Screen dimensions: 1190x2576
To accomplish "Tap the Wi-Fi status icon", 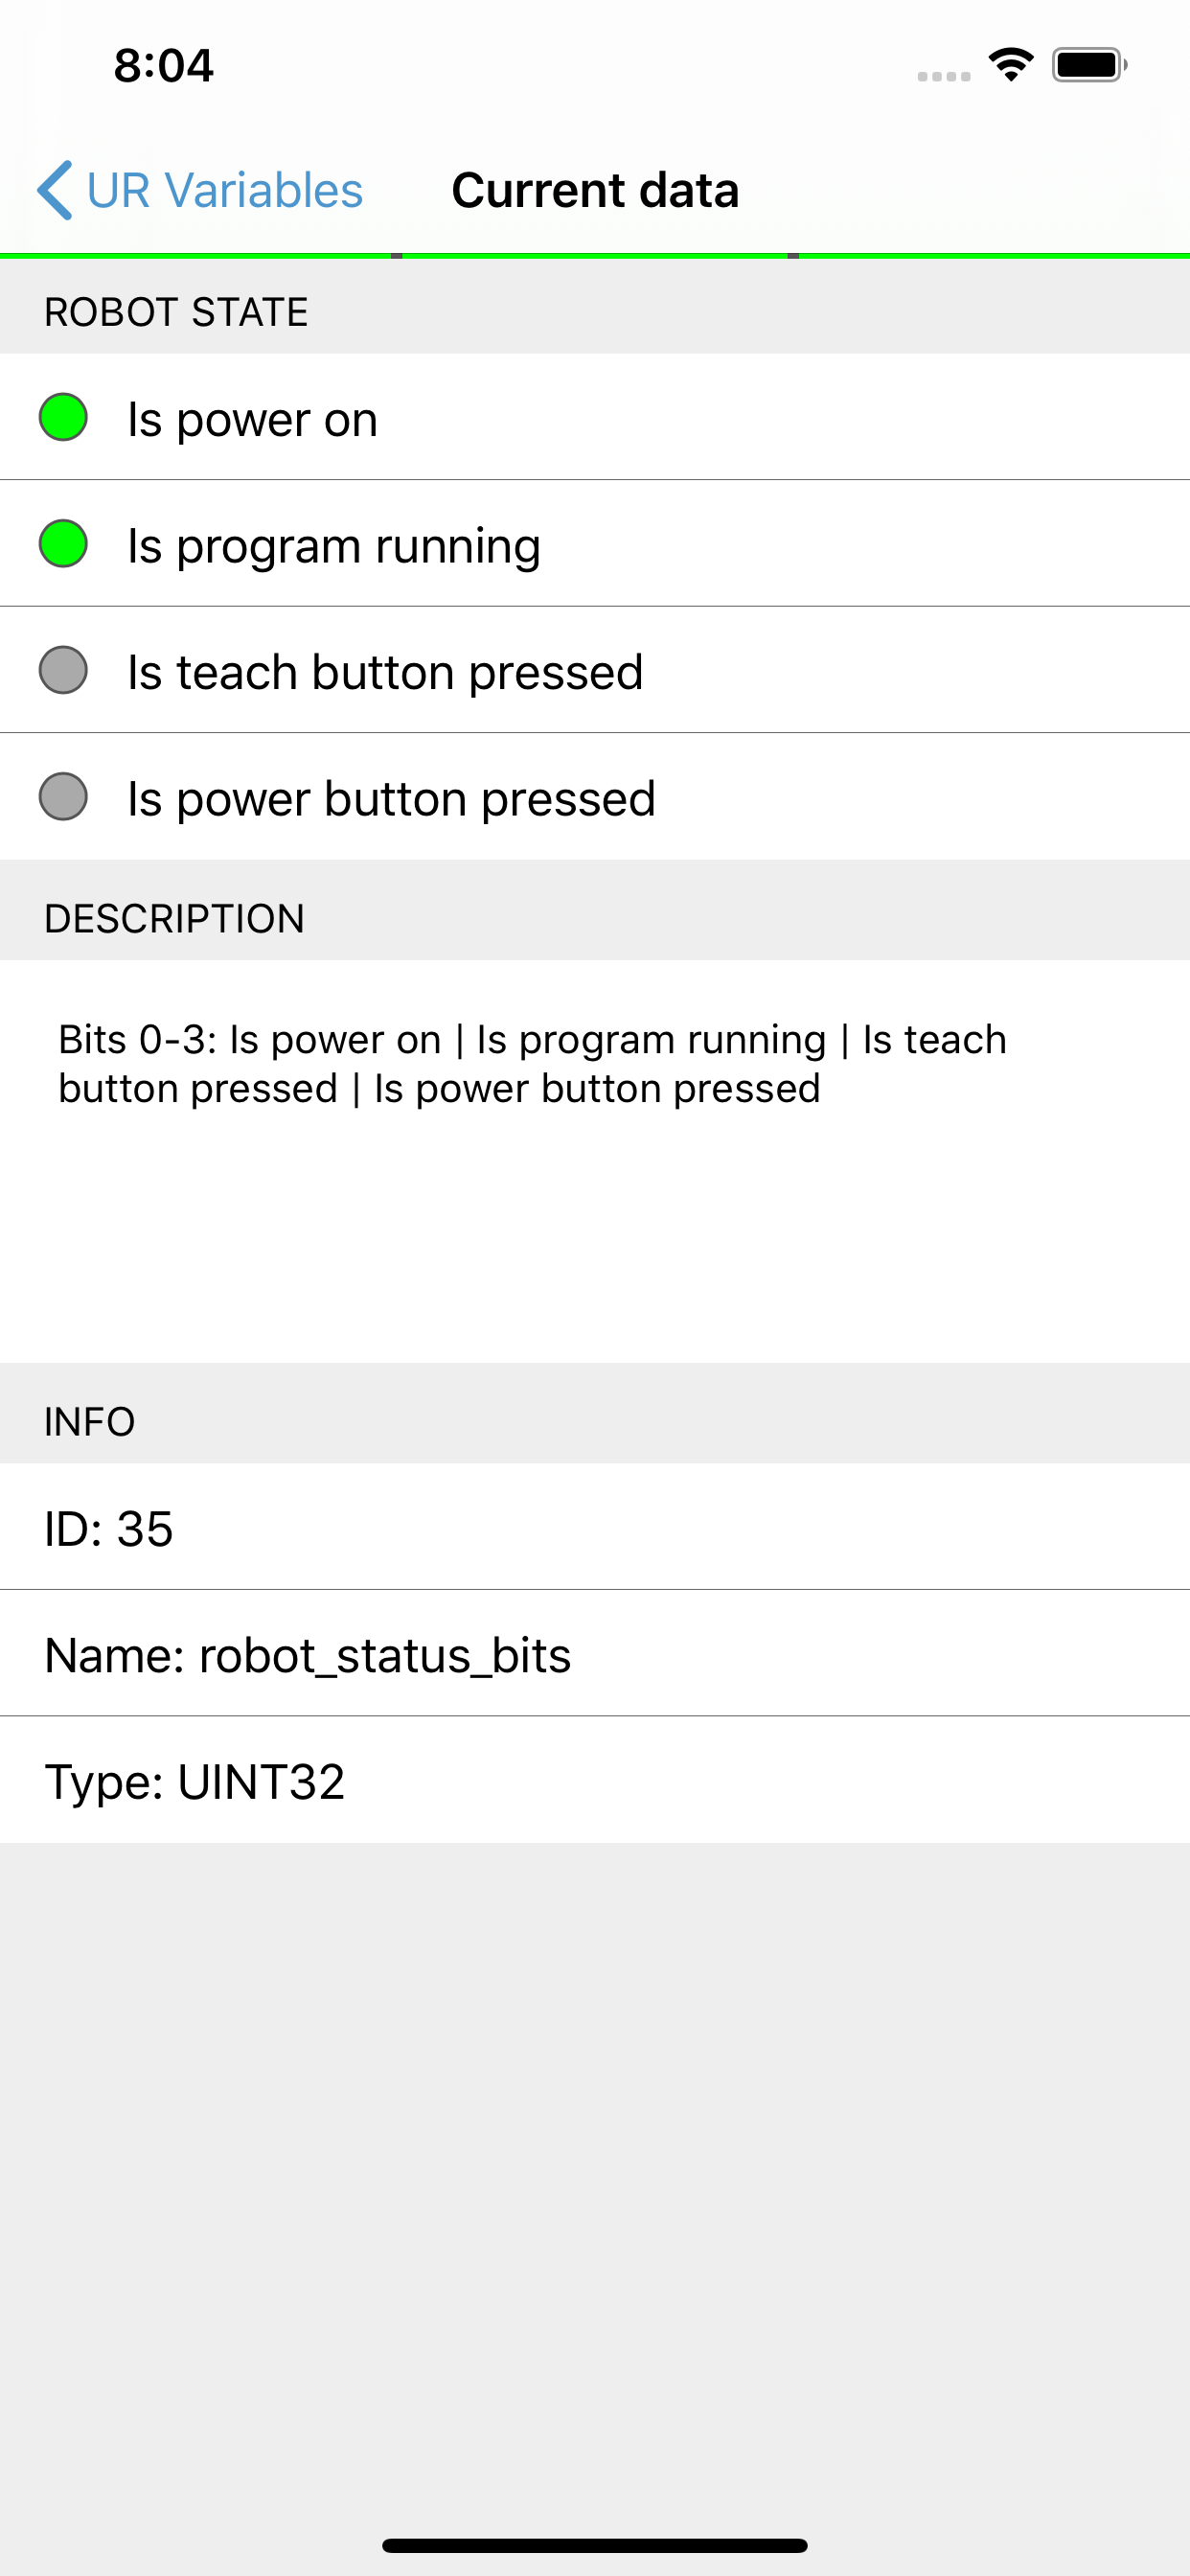I will click(1011, 65).
